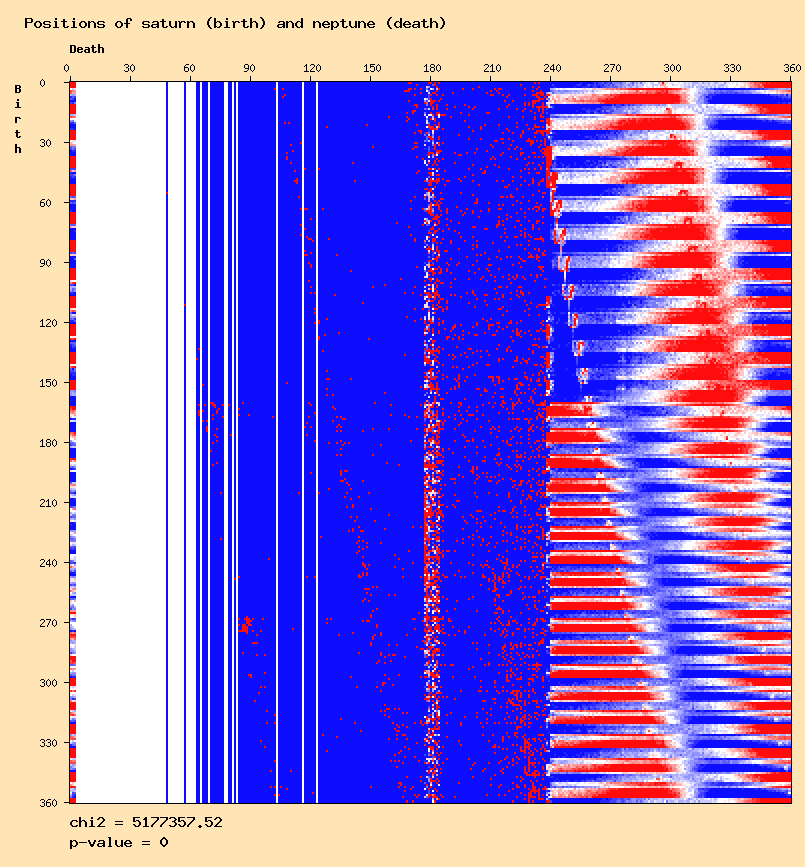Click the 180 tick on the Birth axis
This screenshot has width=805, height=867.
point(48,443)
